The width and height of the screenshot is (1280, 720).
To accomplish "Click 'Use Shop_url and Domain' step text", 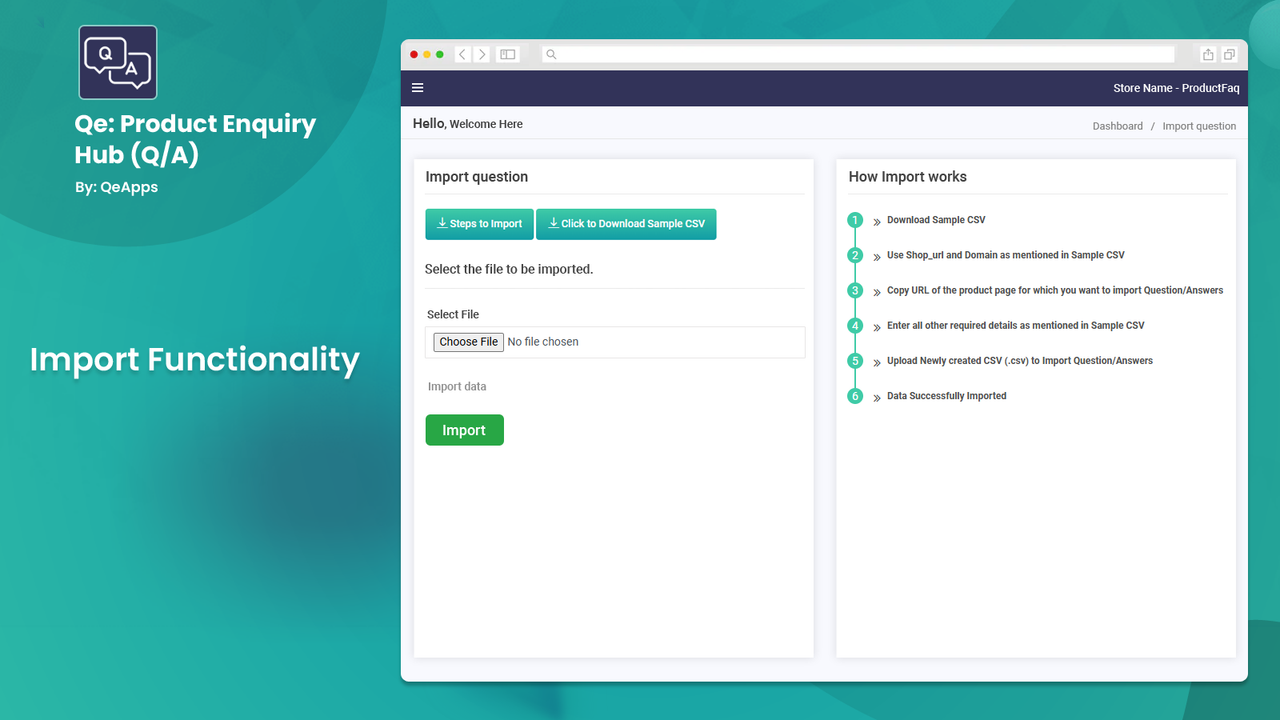I will tap(1005, 255).
